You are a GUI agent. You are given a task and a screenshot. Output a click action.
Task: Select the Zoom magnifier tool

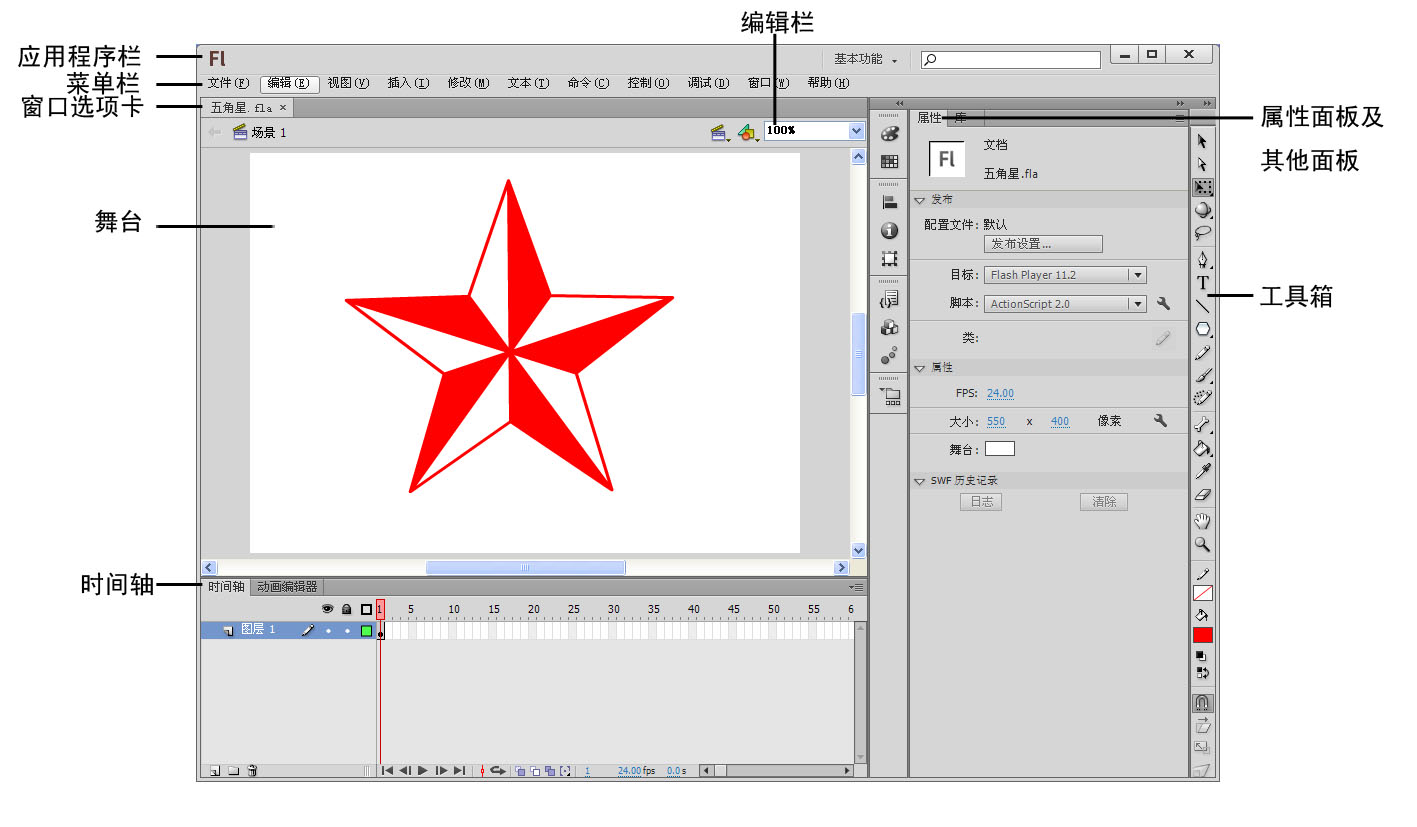[x=1202, y=545]
